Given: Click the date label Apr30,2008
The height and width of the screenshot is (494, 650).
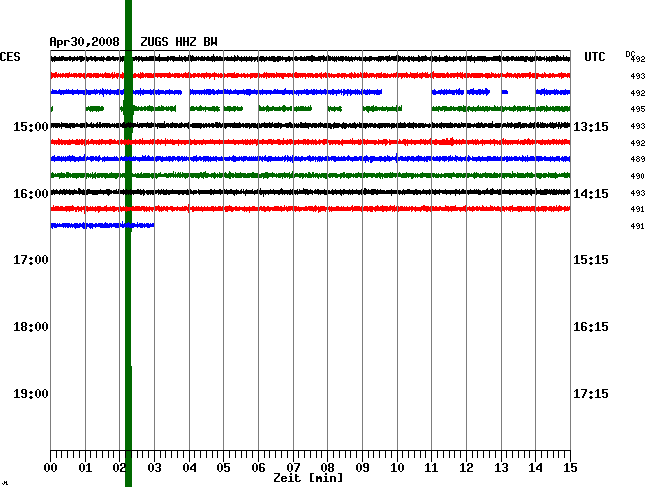Looking at the screenshot, I should (85, 42).
